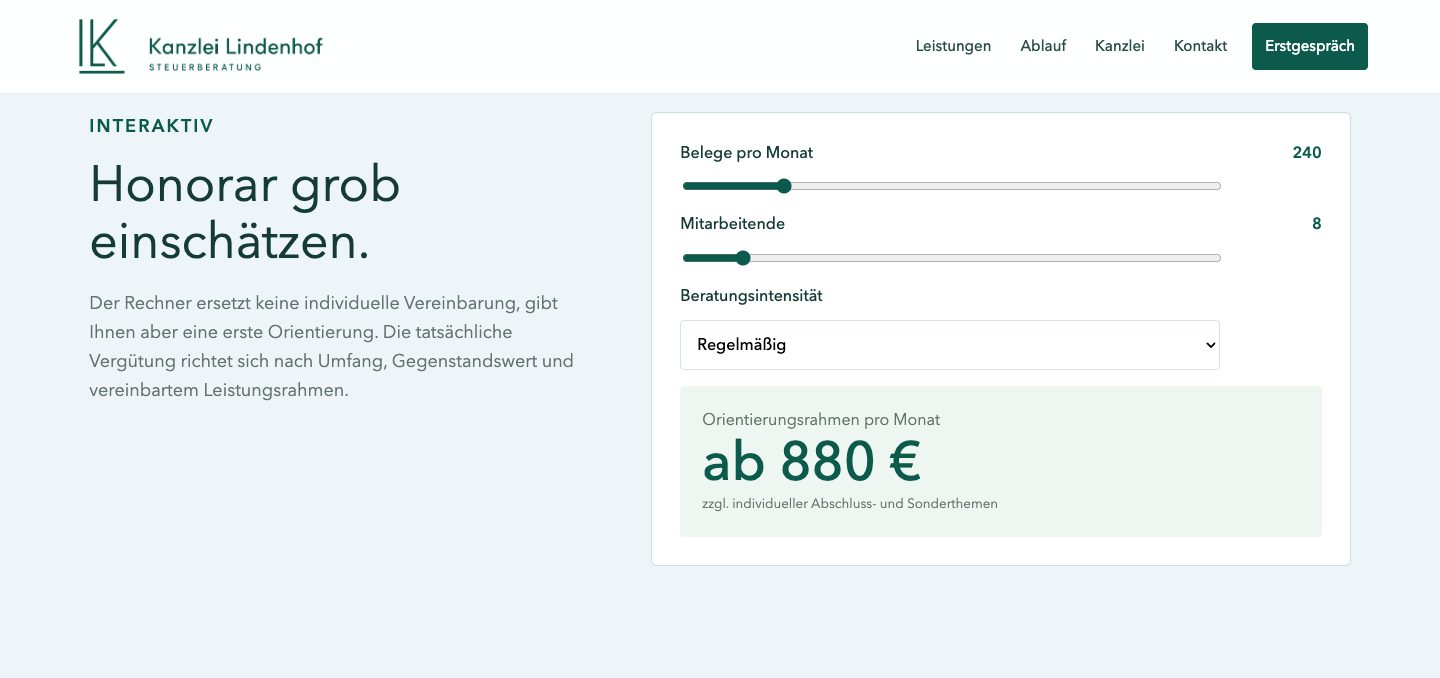Image resolution: width=1440 pixels, height=678 pixels.
Task: Click the Beratungsintensität label
Action: (751, 296)
